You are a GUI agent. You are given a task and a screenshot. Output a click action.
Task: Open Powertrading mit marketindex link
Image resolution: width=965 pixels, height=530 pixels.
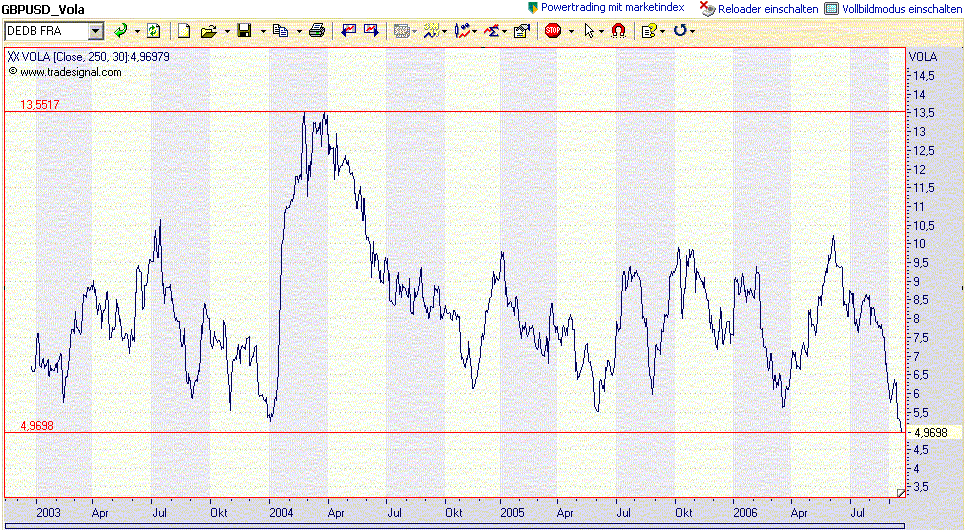612,8
